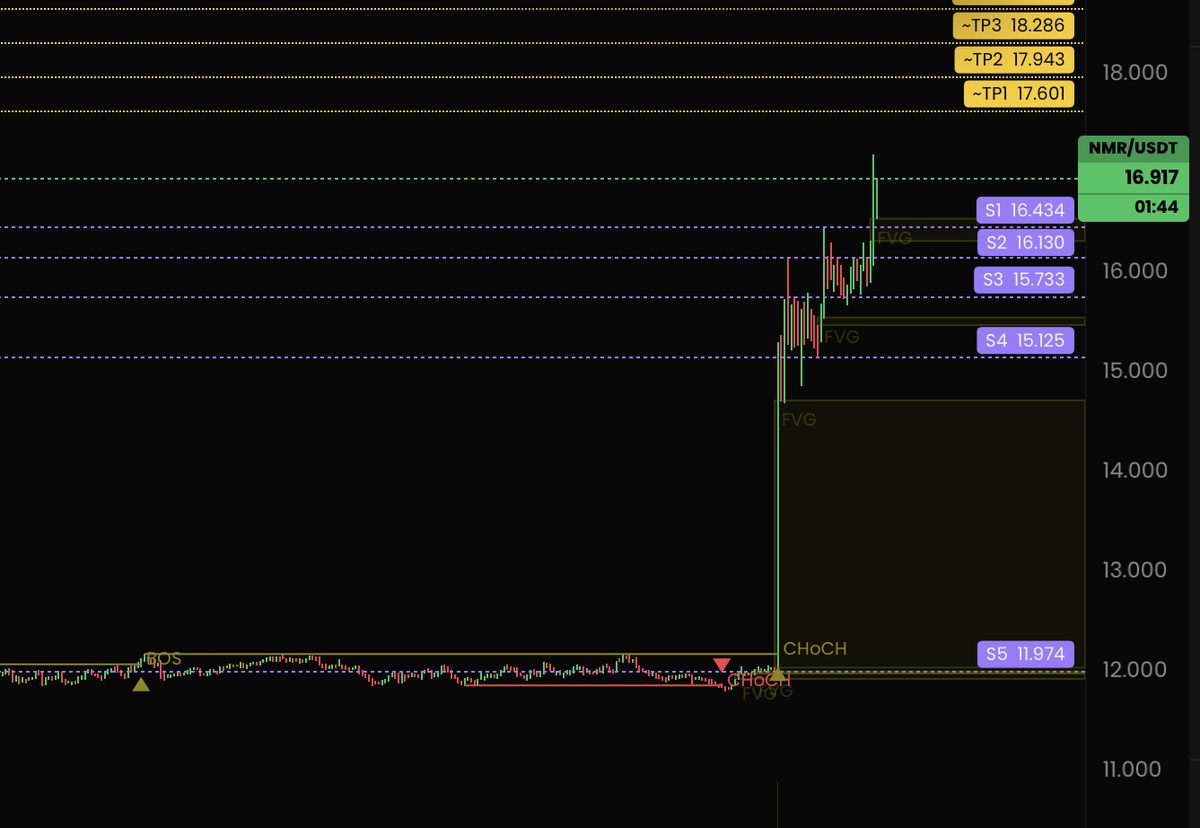The image size is (1200, 828).
Task: Click the 01:44 candle countdown timer
Action: coord(1133,208)
